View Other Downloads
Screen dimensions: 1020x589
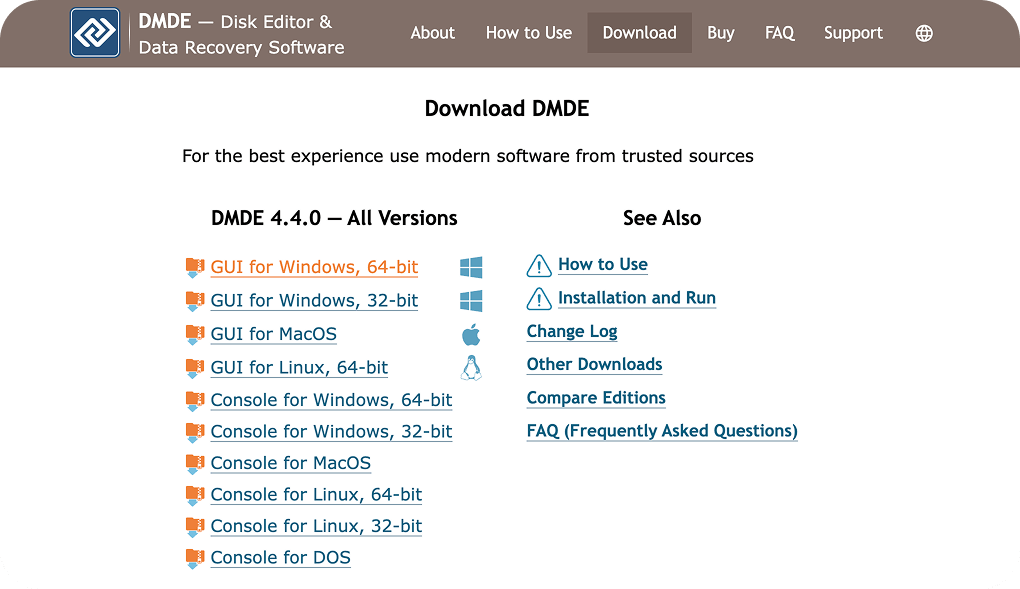click(x=594, y=364)
